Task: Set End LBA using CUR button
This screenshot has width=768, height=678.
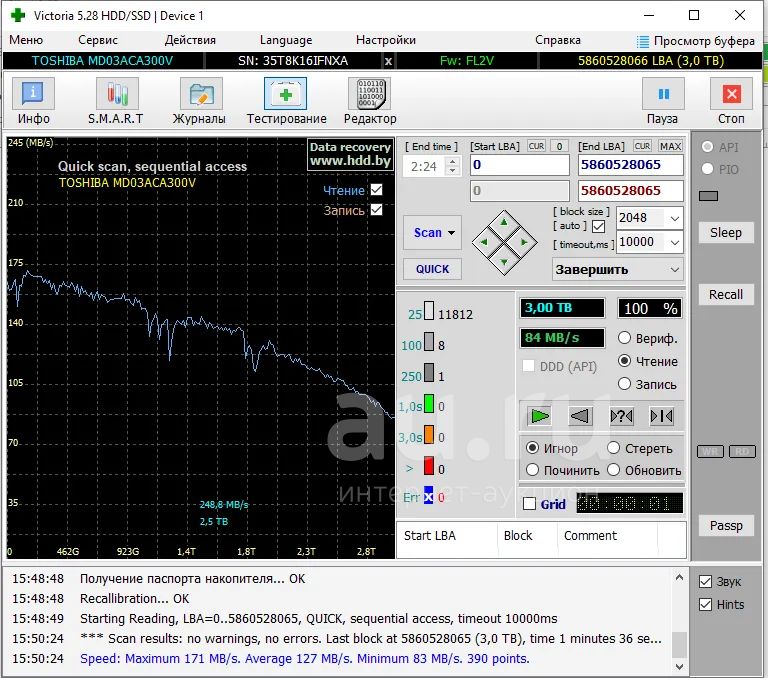Action: point(642,146)
